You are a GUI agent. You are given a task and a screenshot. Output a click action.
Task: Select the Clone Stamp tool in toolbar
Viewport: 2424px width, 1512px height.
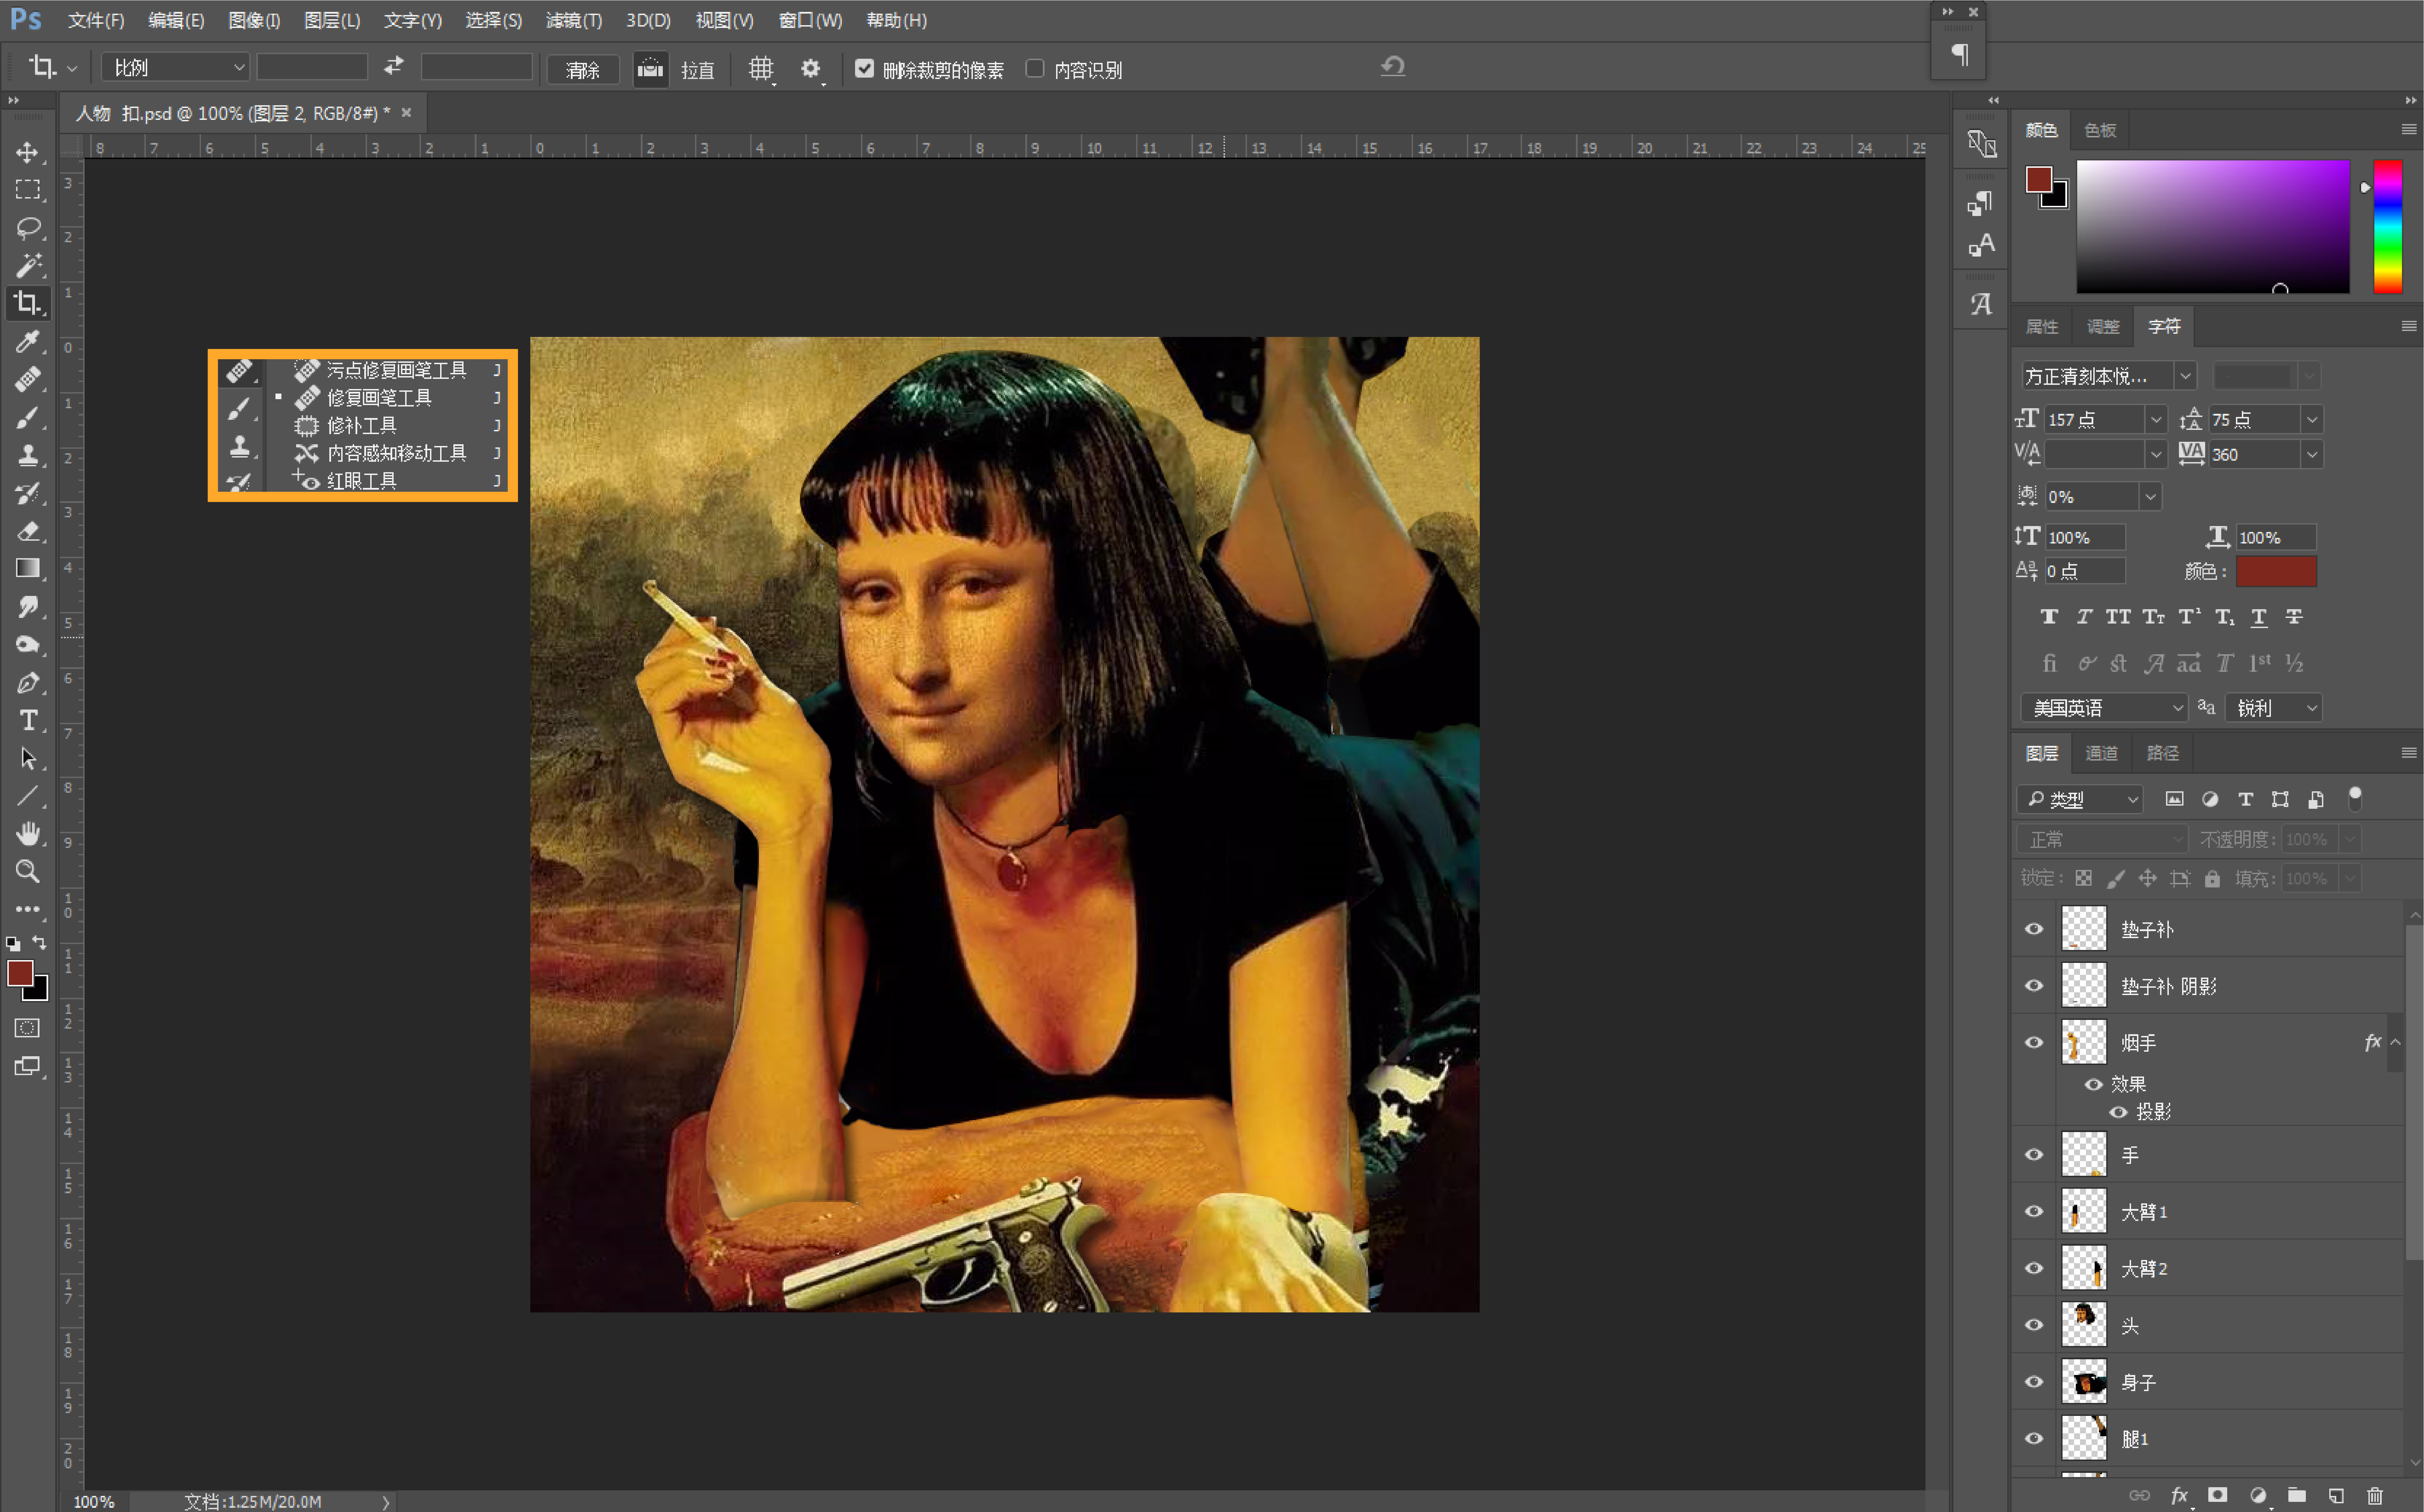click(28, 456)
